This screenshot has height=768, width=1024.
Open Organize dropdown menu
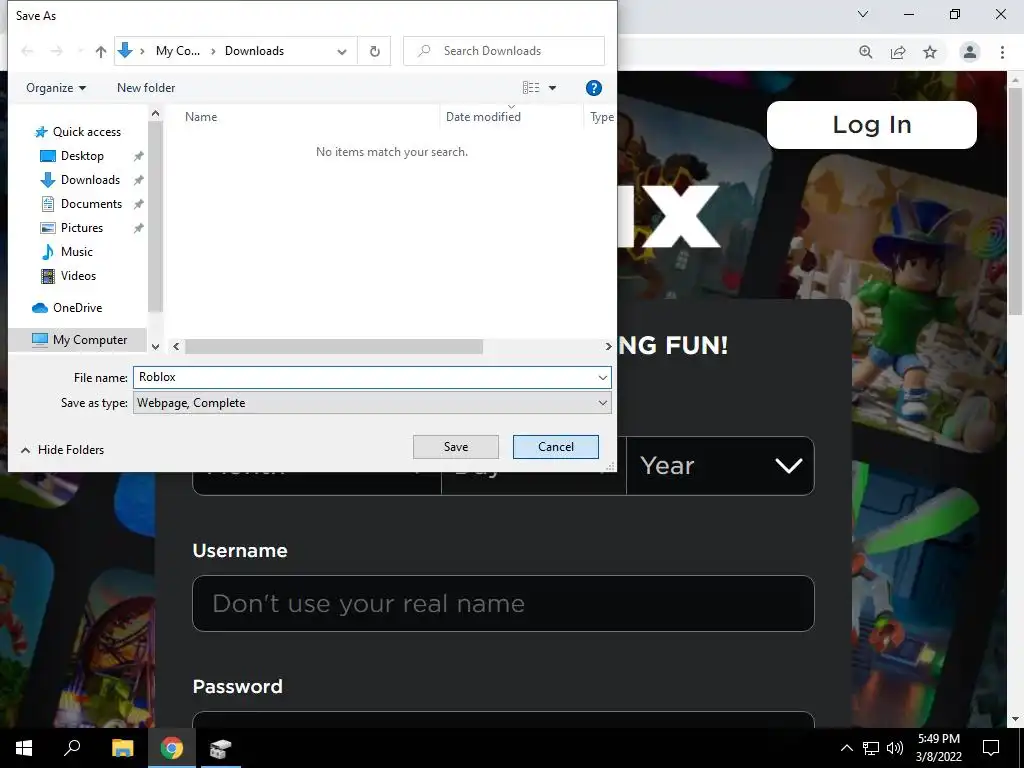click(x=56, y=88)
